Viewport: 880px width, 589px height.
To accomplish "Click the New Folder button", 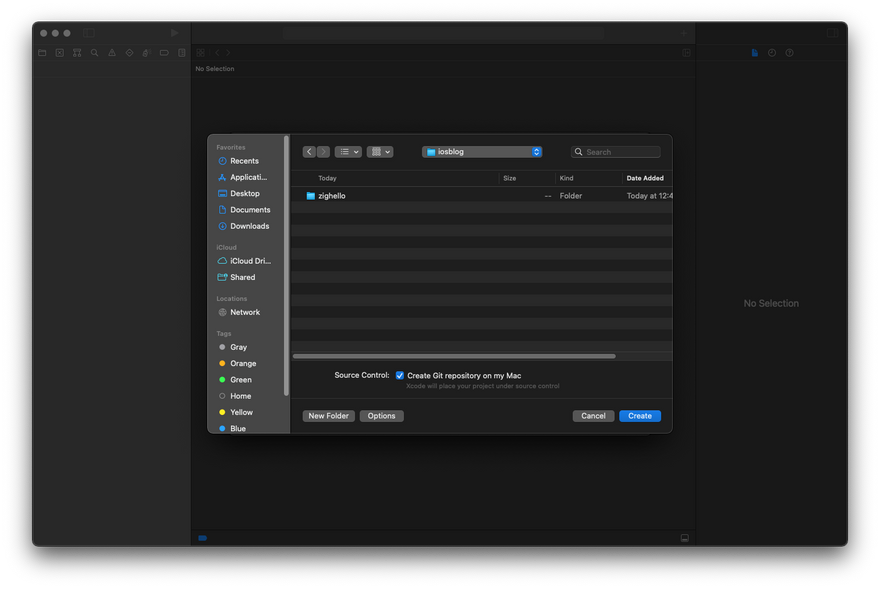I will 328,416.
